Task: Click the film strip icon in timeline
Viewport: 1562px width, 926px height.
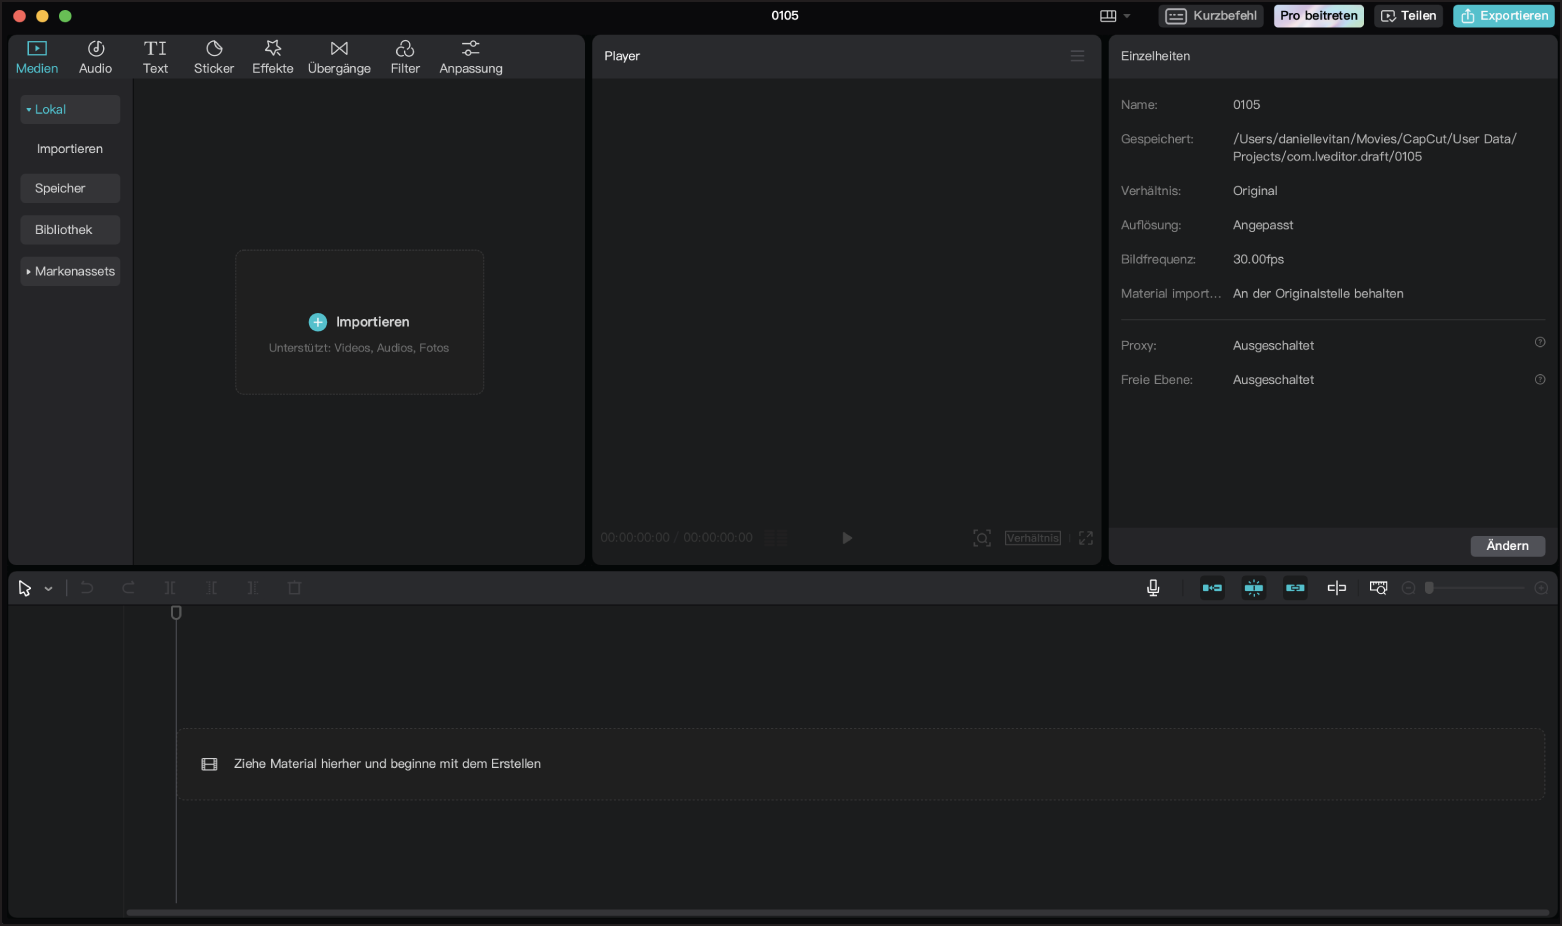Action: (x=209, y=764)
